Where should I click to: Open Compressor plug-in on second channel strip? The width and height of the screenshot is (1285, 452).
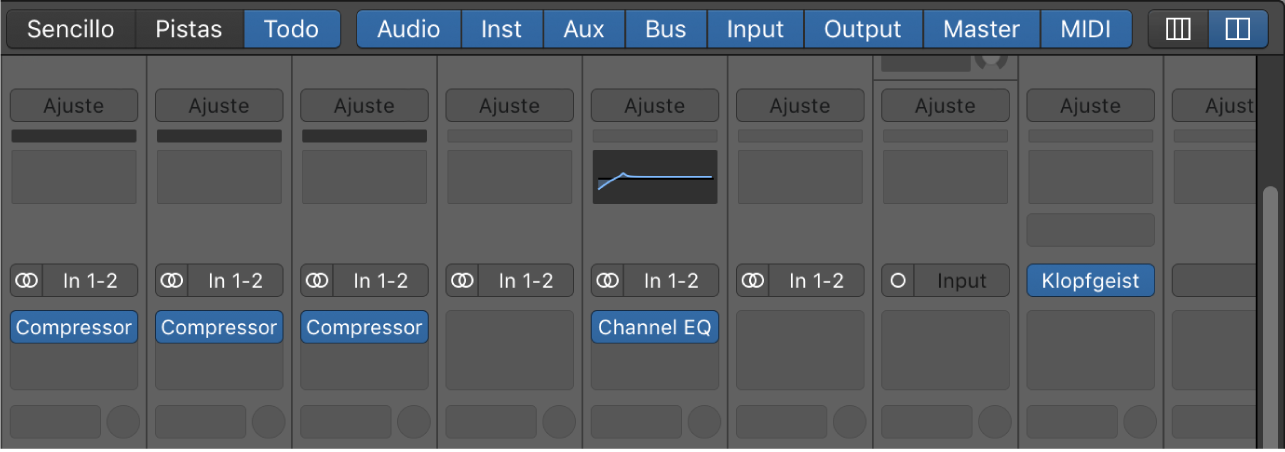[219, 327]
